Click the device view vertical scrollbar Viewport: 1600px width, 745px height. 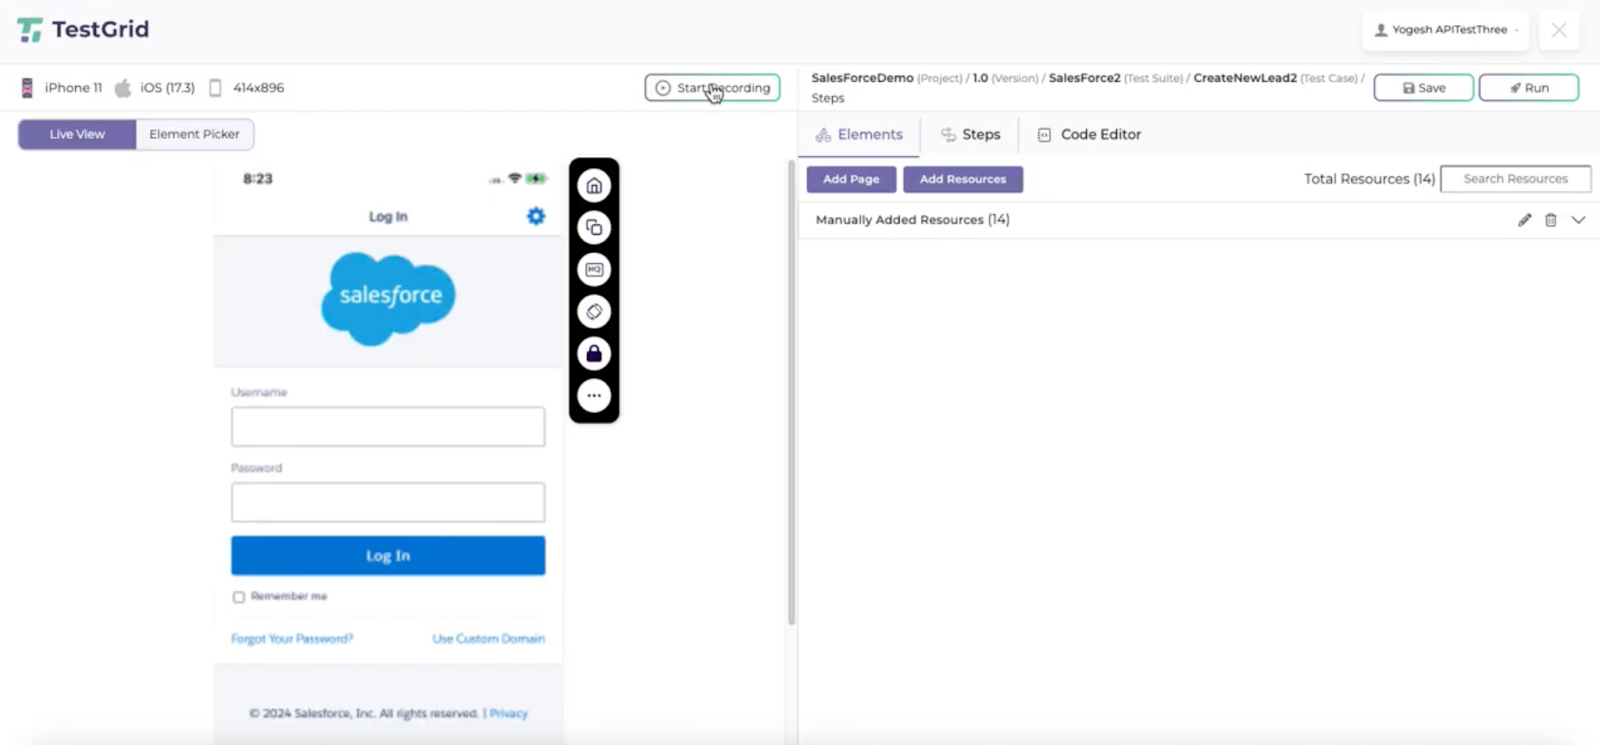[791, 392]
